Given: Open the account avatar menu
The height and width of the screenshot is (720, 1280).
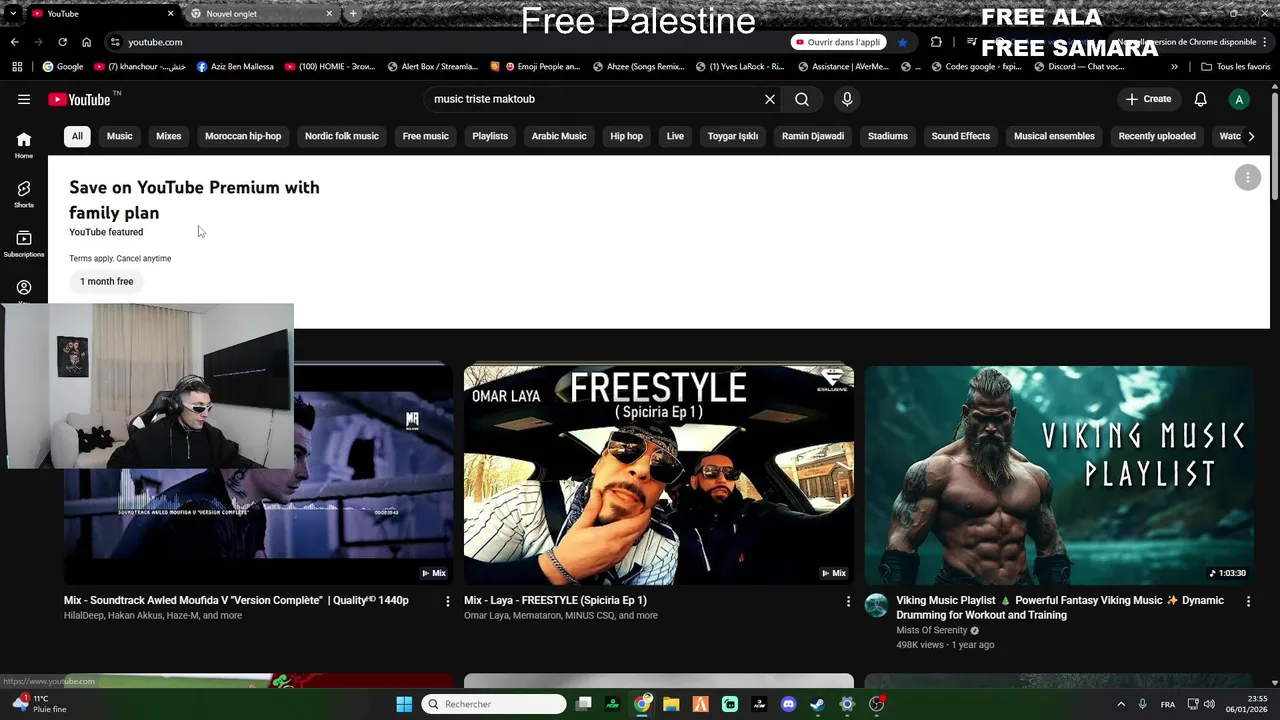Looking at the screenshot, I should (1240, 99).
